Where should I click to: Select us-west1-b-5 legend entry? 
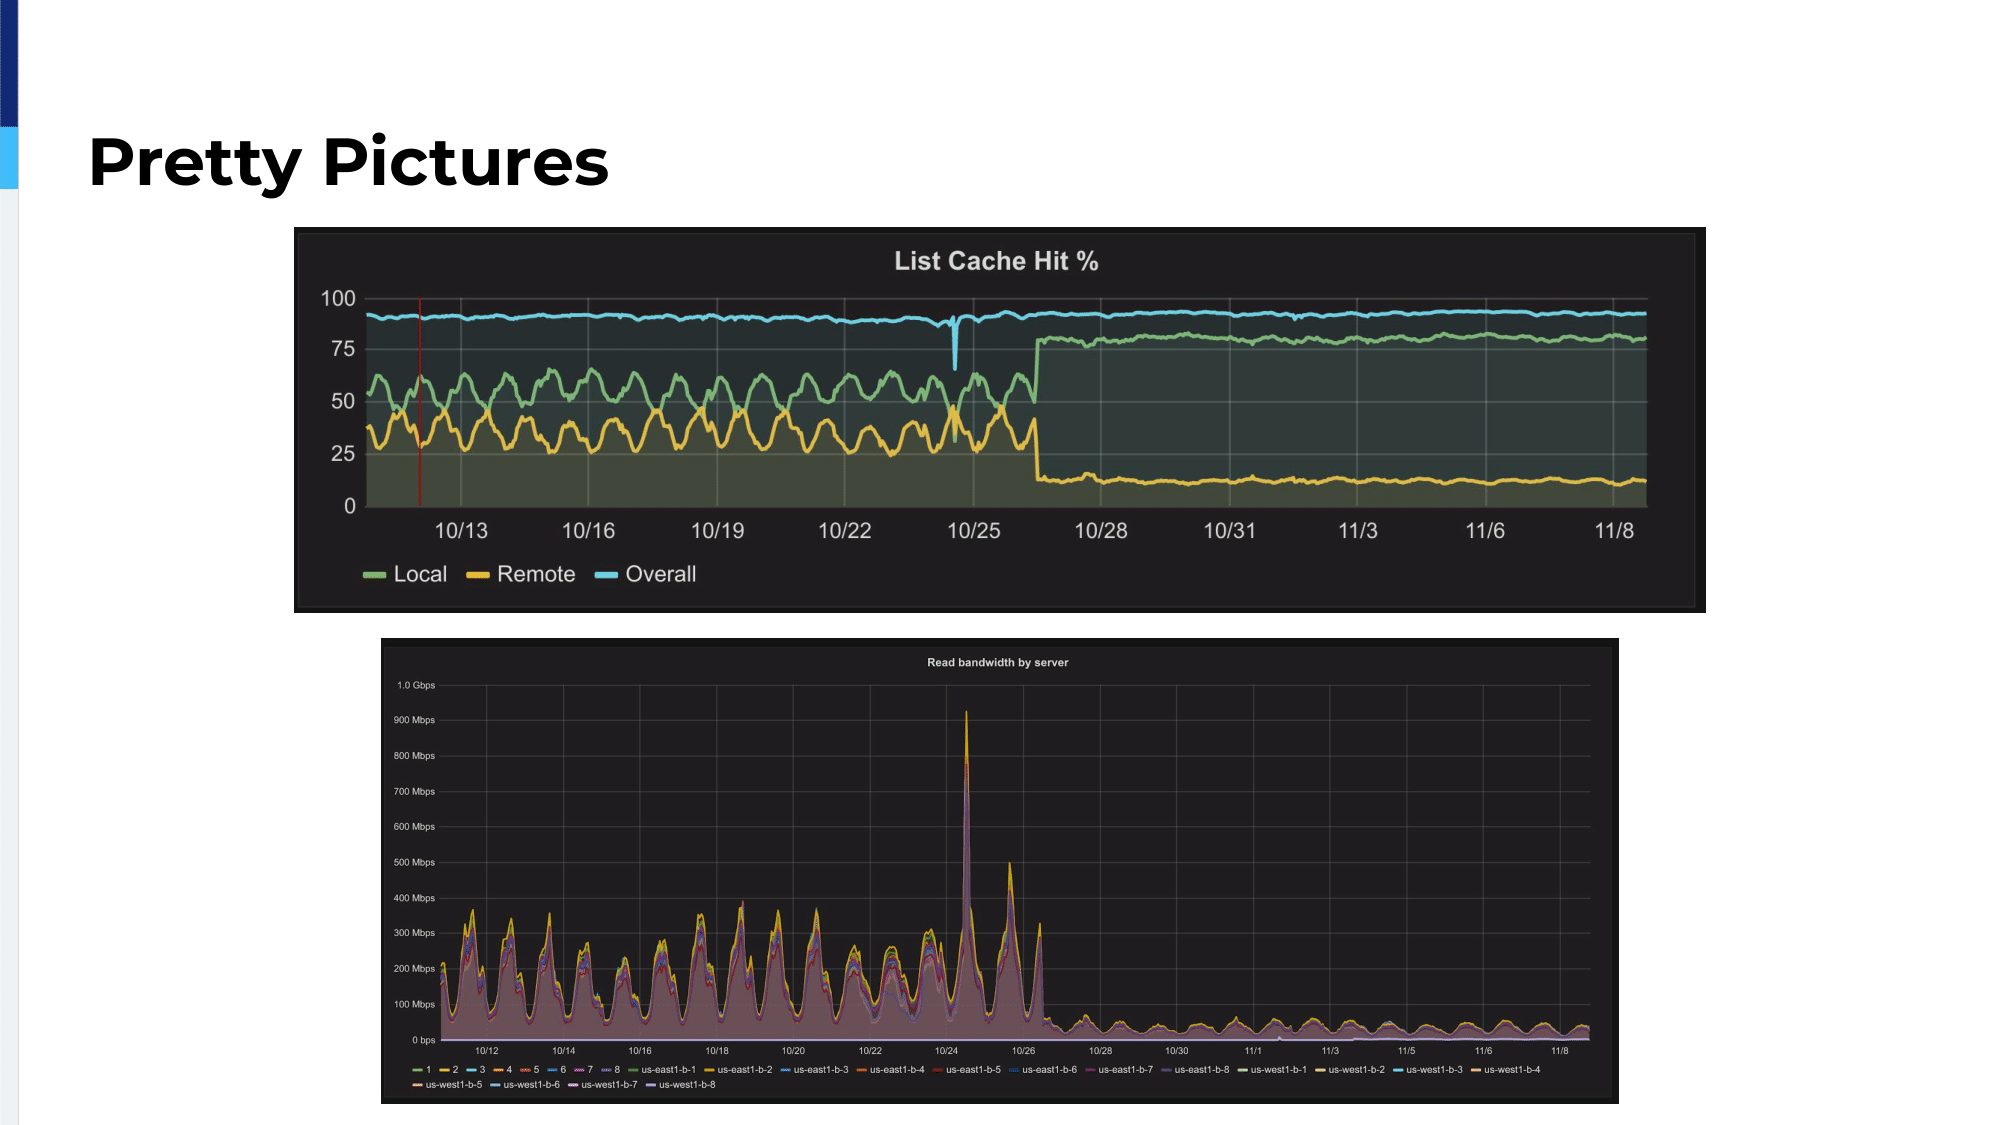454,1085
